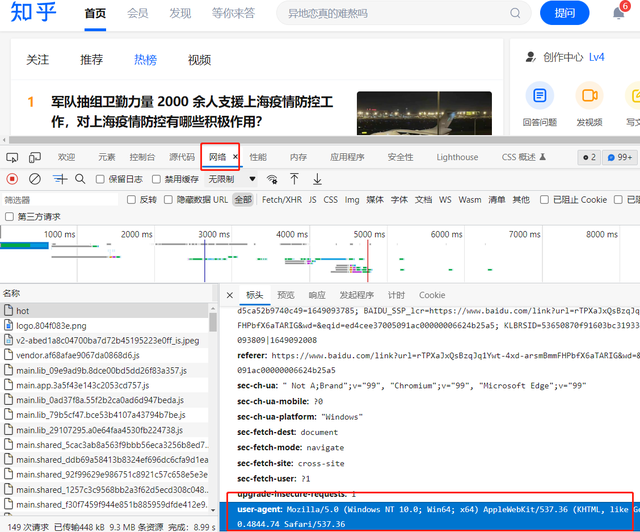Open the 安全性 tab
This screenshot has height=532, width=640.
click(x=400, y=157)
